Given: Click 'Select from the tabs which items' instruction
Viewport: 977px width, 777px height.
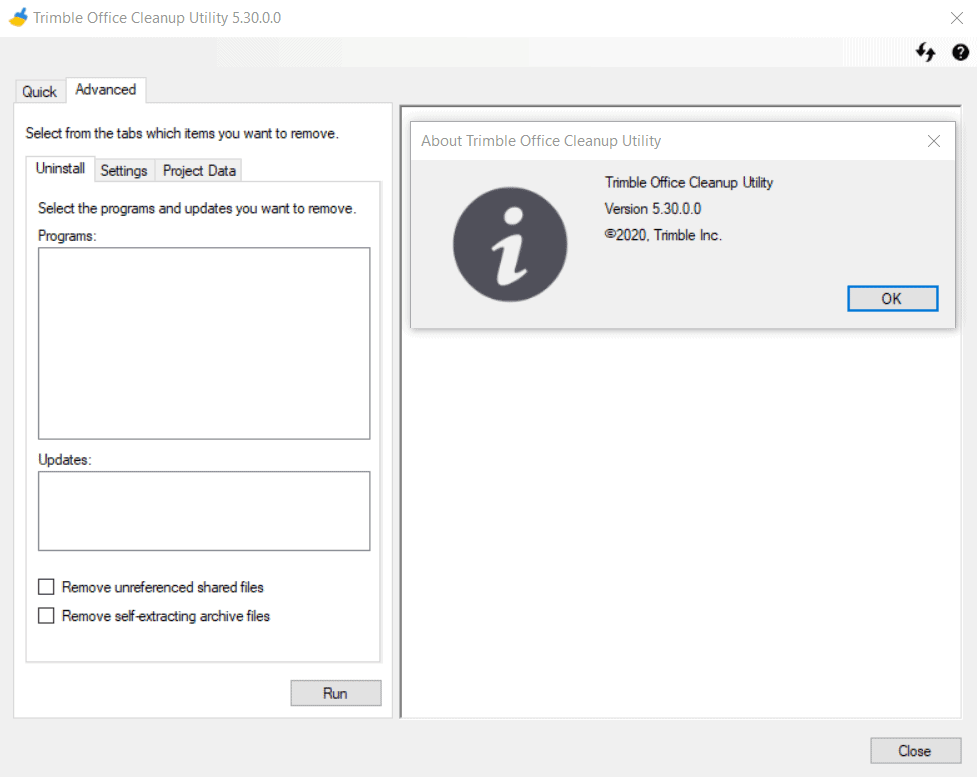Looking at the screenshot, I should point(182,133).
